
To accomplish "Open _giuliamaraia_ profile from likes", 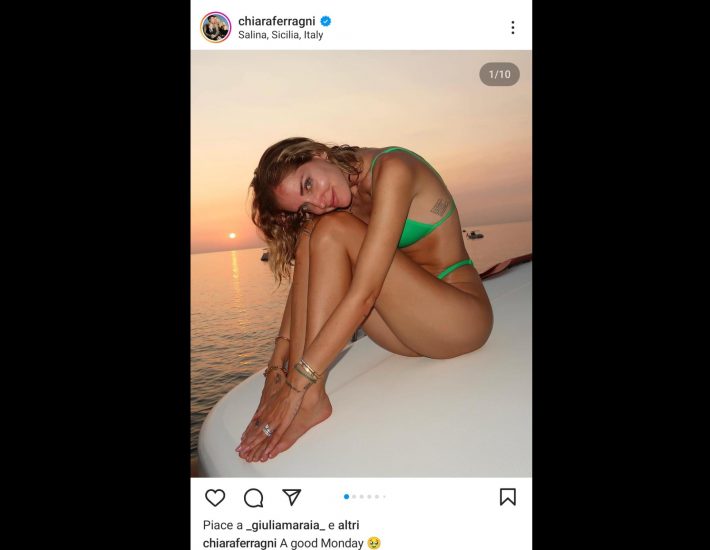I will (x=285, y=525).
